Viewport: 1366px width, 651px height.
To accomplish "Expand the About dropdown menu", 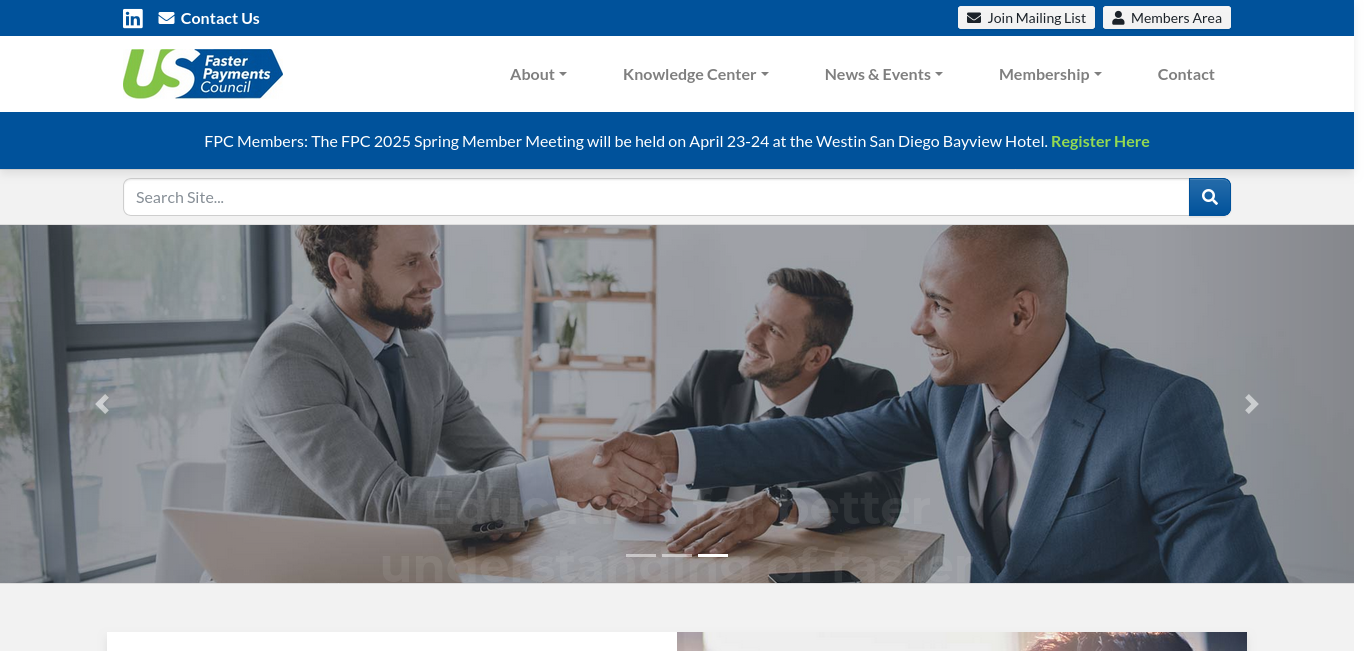I will [538, 74].
